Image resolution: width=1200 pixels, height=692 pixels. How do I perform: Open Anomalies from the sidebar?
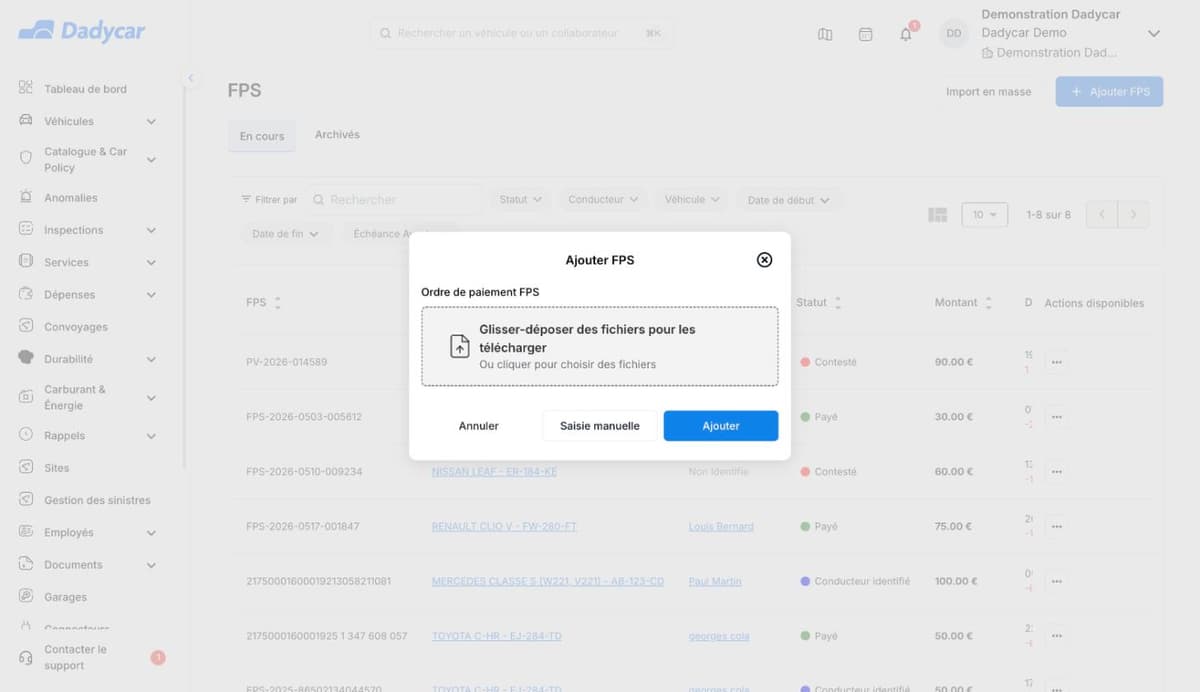pyautogui.click(x=70, y=198)
